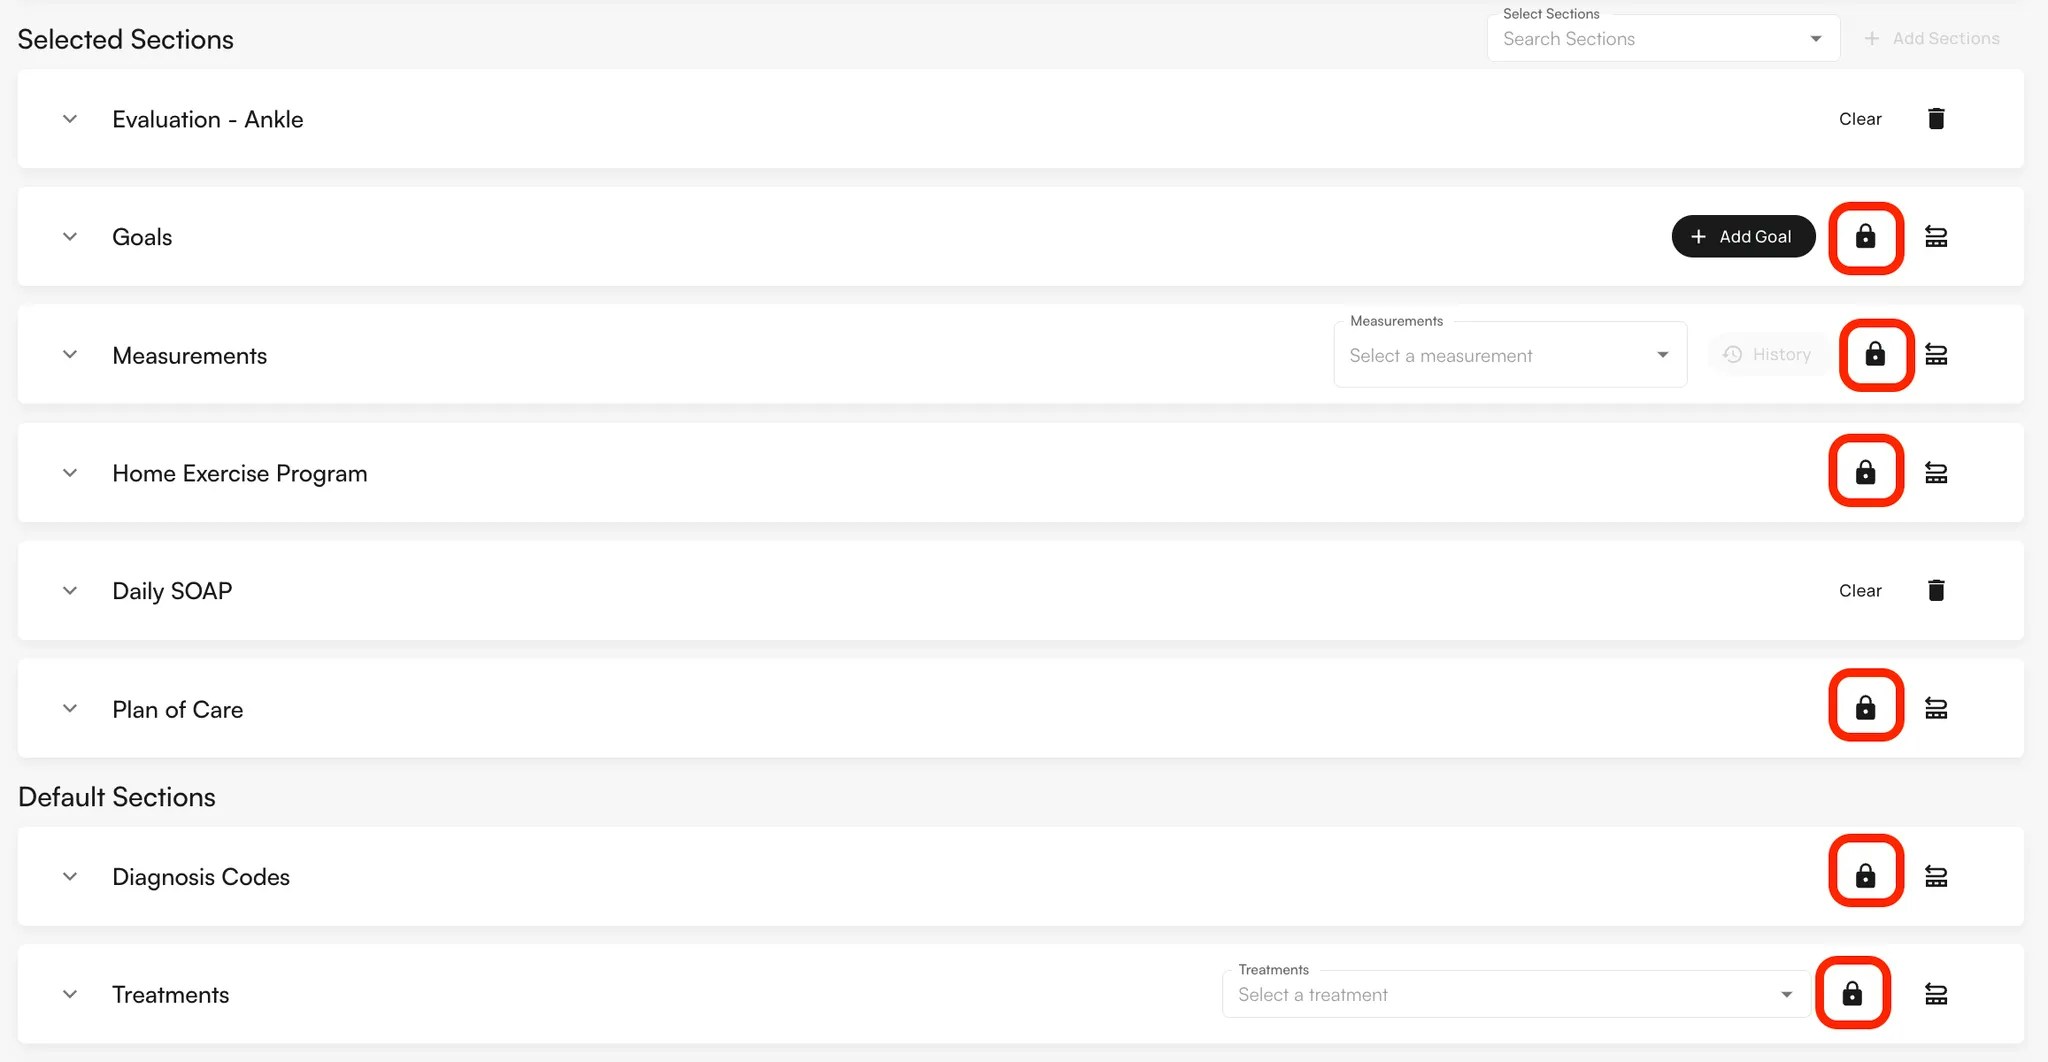Open measurement History

pos(1768,354)
